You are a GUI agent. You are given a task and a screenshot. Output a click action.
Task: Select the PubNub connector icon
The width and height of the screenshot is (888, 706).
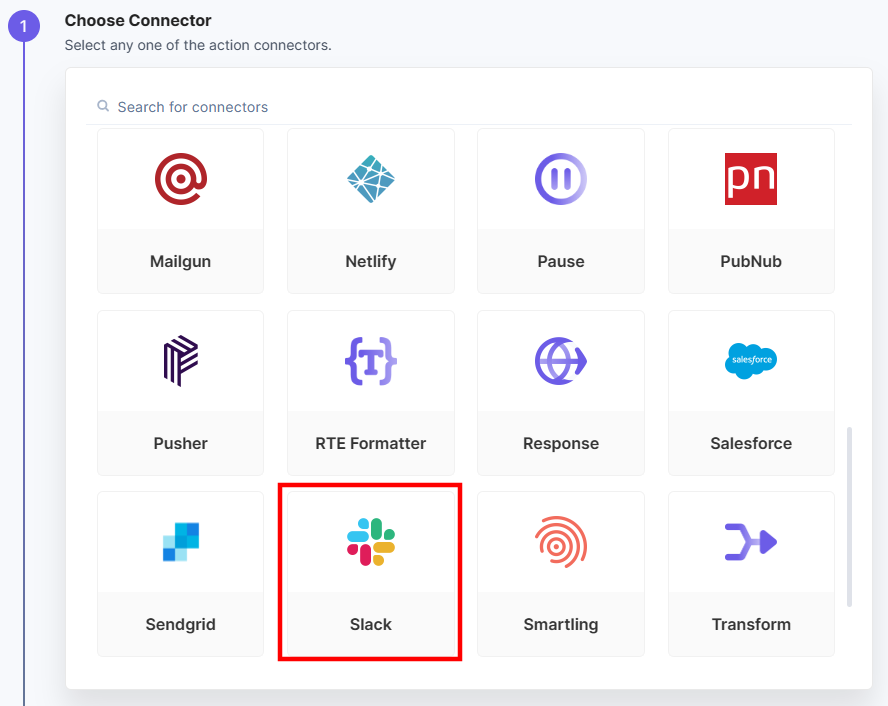click(x=751, y=179)
